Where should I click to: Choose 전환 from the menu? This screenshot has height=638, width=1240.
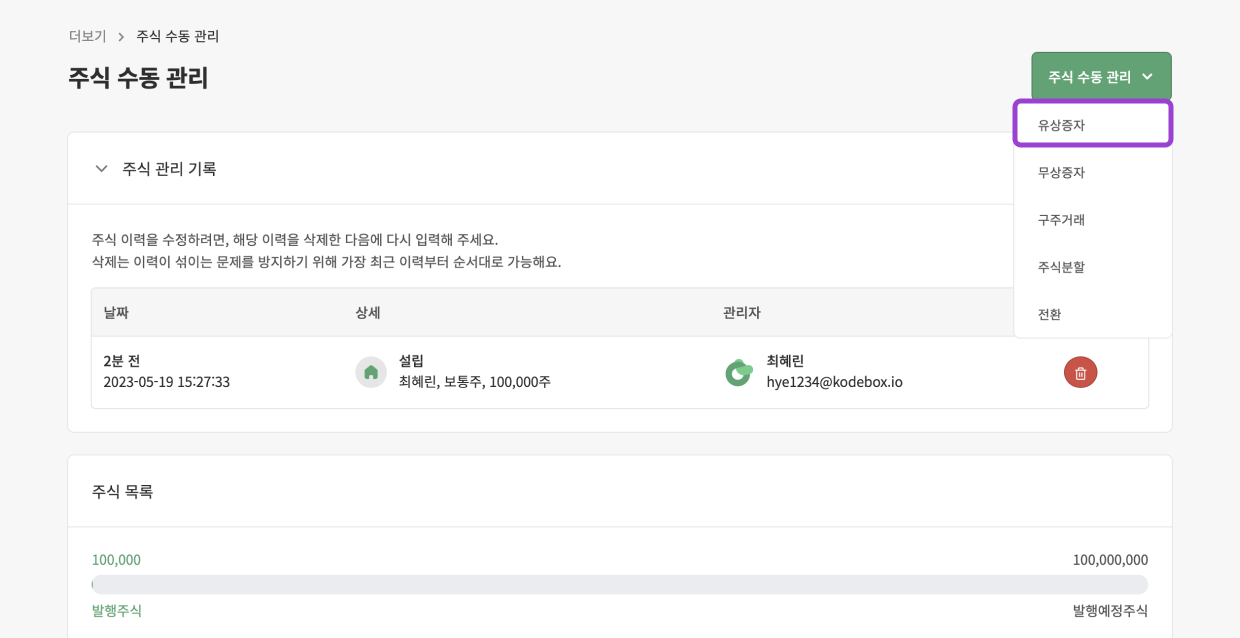pyautogui.click(x=1049, y=314)
